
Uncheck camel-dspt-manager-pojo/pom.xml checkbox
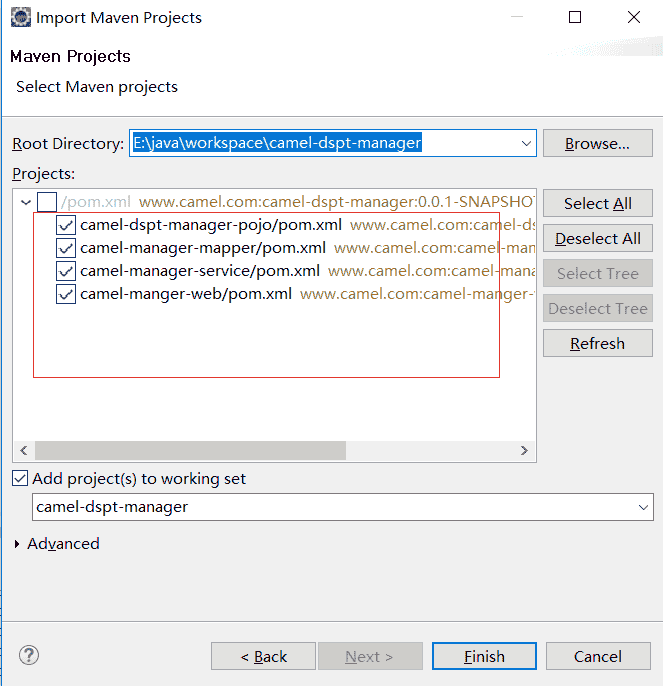point(66,225)
